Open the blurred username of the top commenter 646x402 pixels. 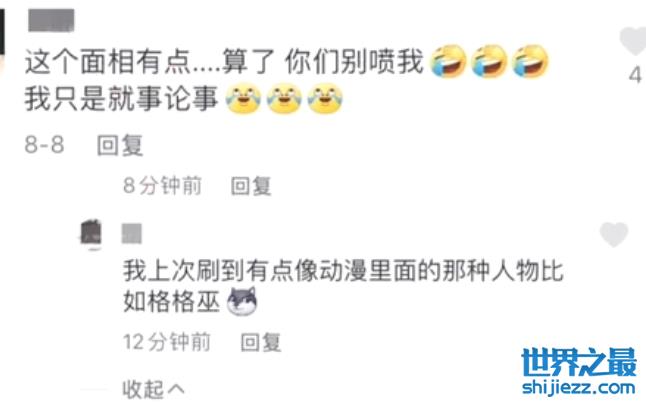pos(51,20)
